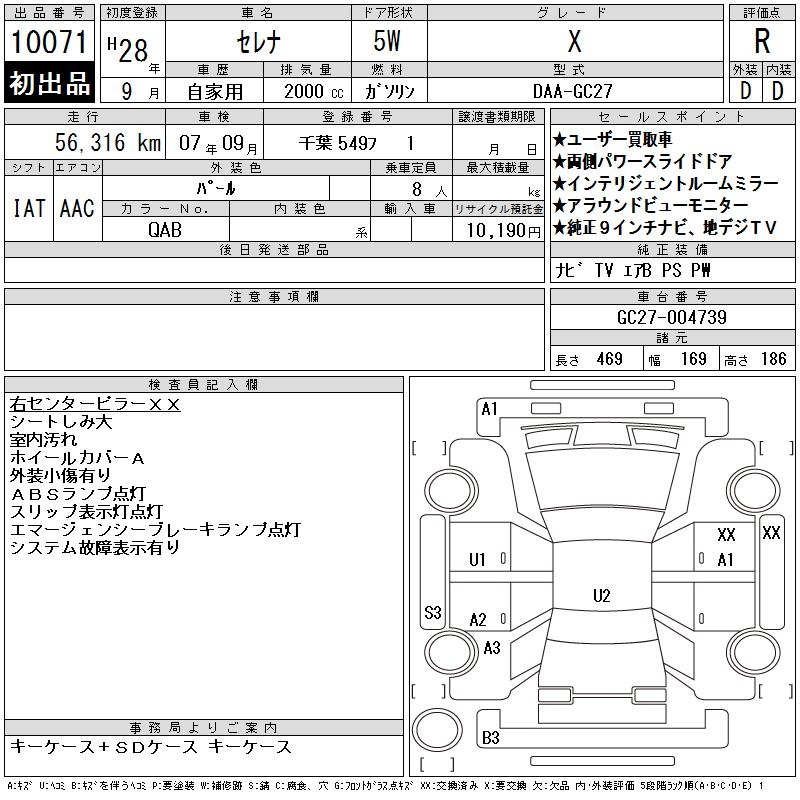Select the chassis number GC27-004739
Screen dimensions: 800x800
click(671, 317)
